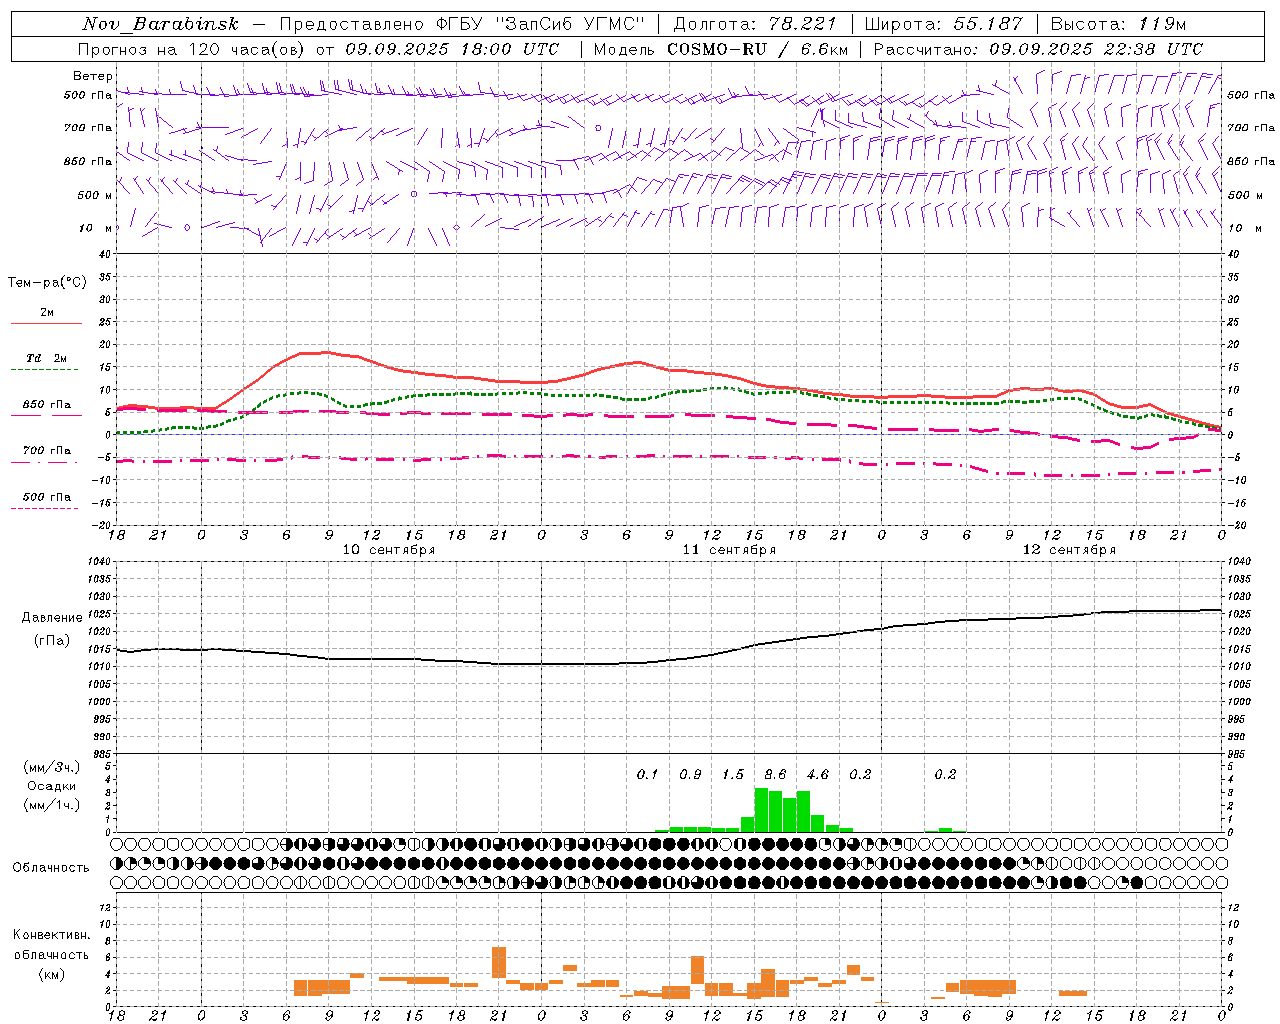Click the Прогноз на 120 часа(ов) text
Viewport: 1280px width, 1024px height.
pos(193,49)
